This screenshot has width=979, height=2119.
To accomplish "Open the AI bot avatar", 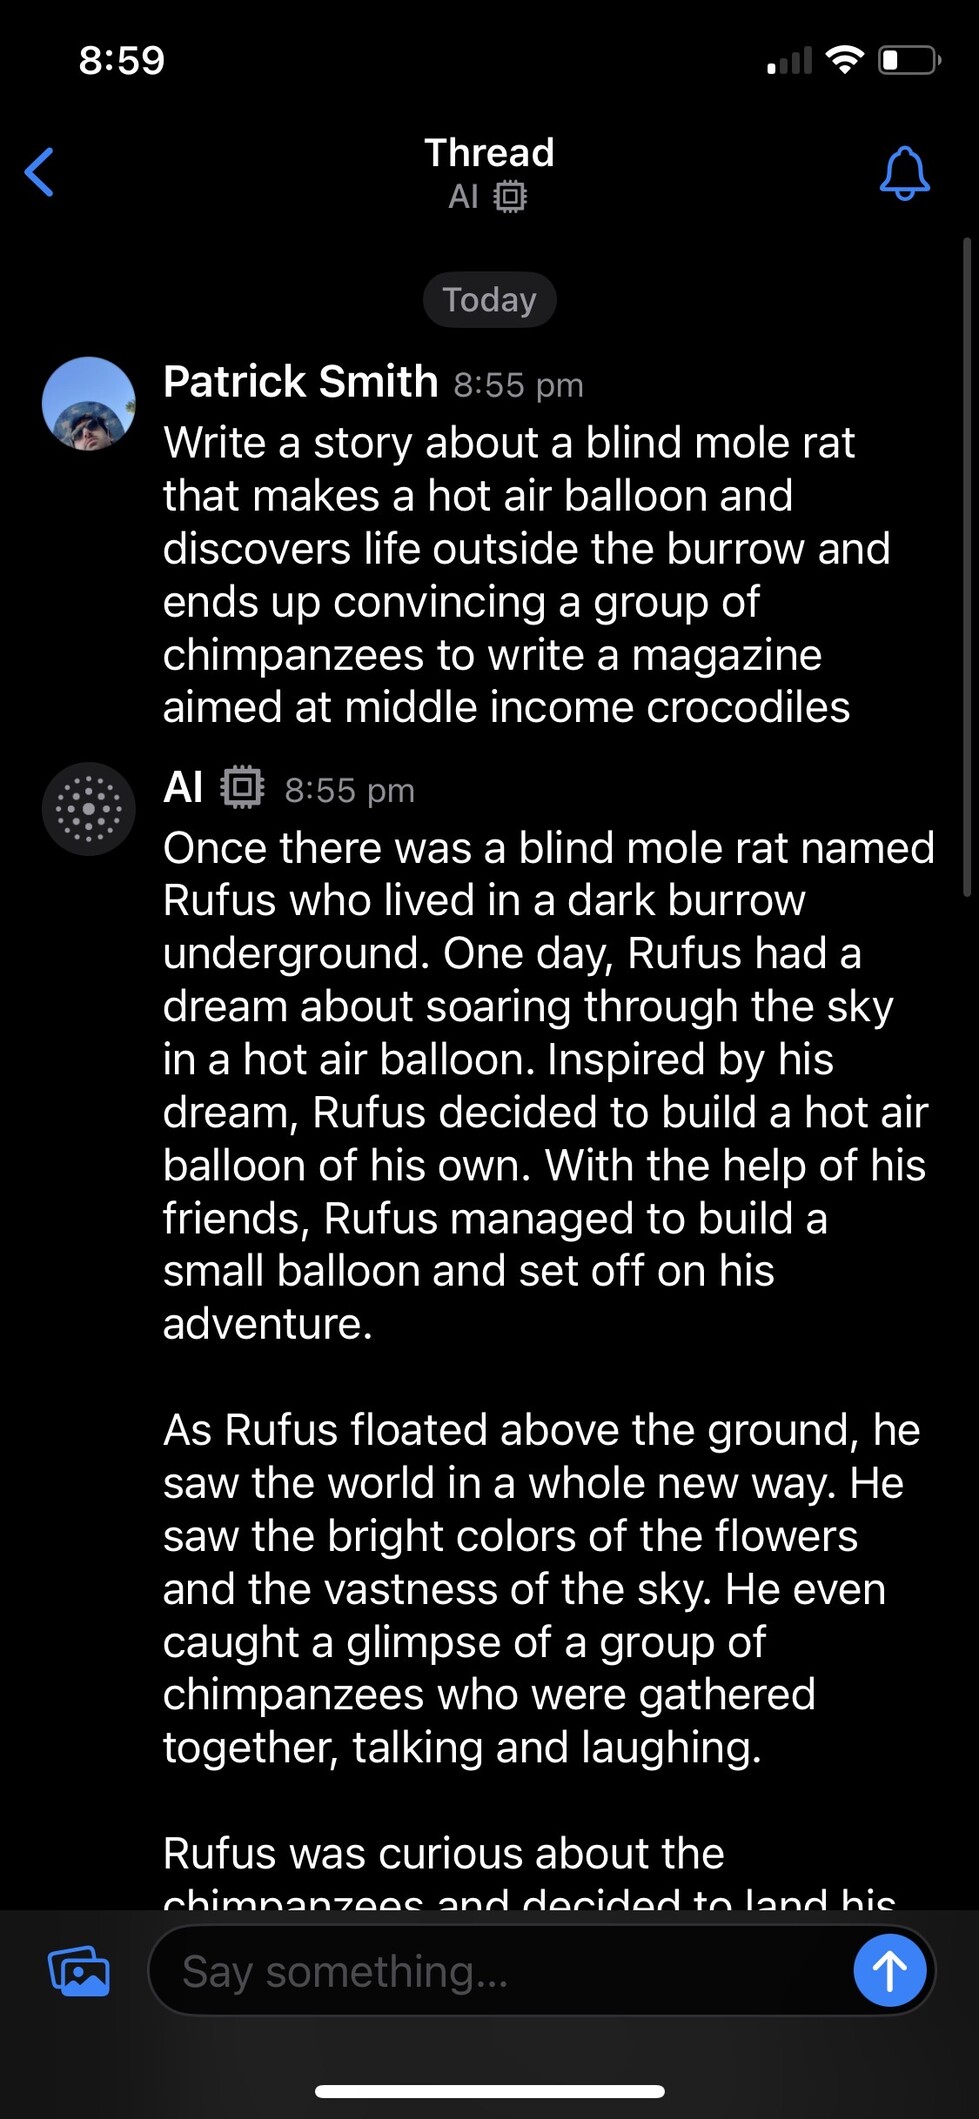I will tap(89, 809).
